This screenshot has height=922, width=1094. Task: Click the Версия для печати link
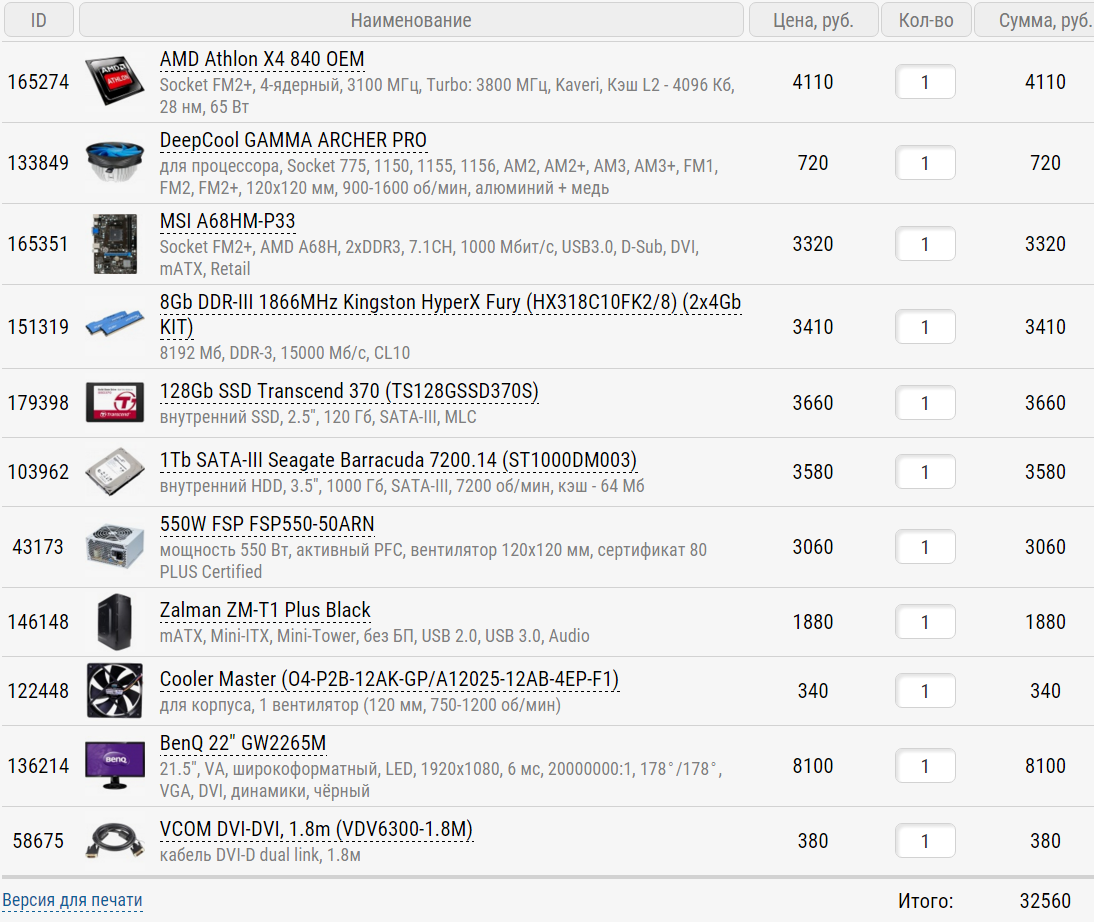pyautogui.click(x=73, y=900)
